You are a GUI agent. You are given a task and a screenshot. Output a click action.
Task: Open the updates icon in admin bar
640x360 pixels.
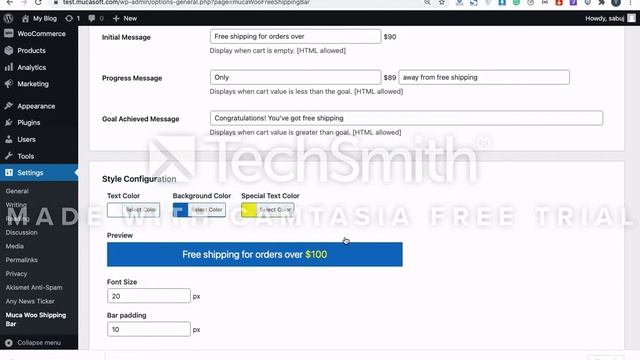[x=69, y=18]
